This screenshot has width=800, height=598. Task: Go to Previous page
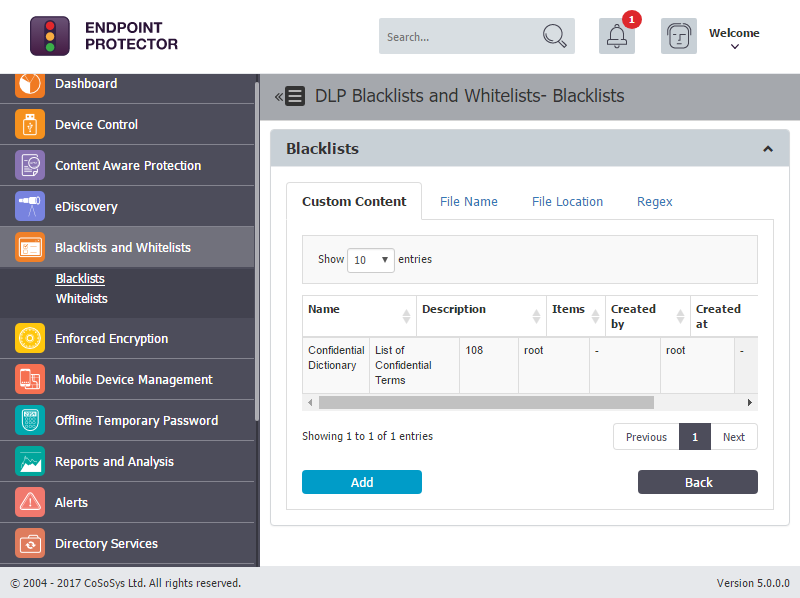click(646, 437)
